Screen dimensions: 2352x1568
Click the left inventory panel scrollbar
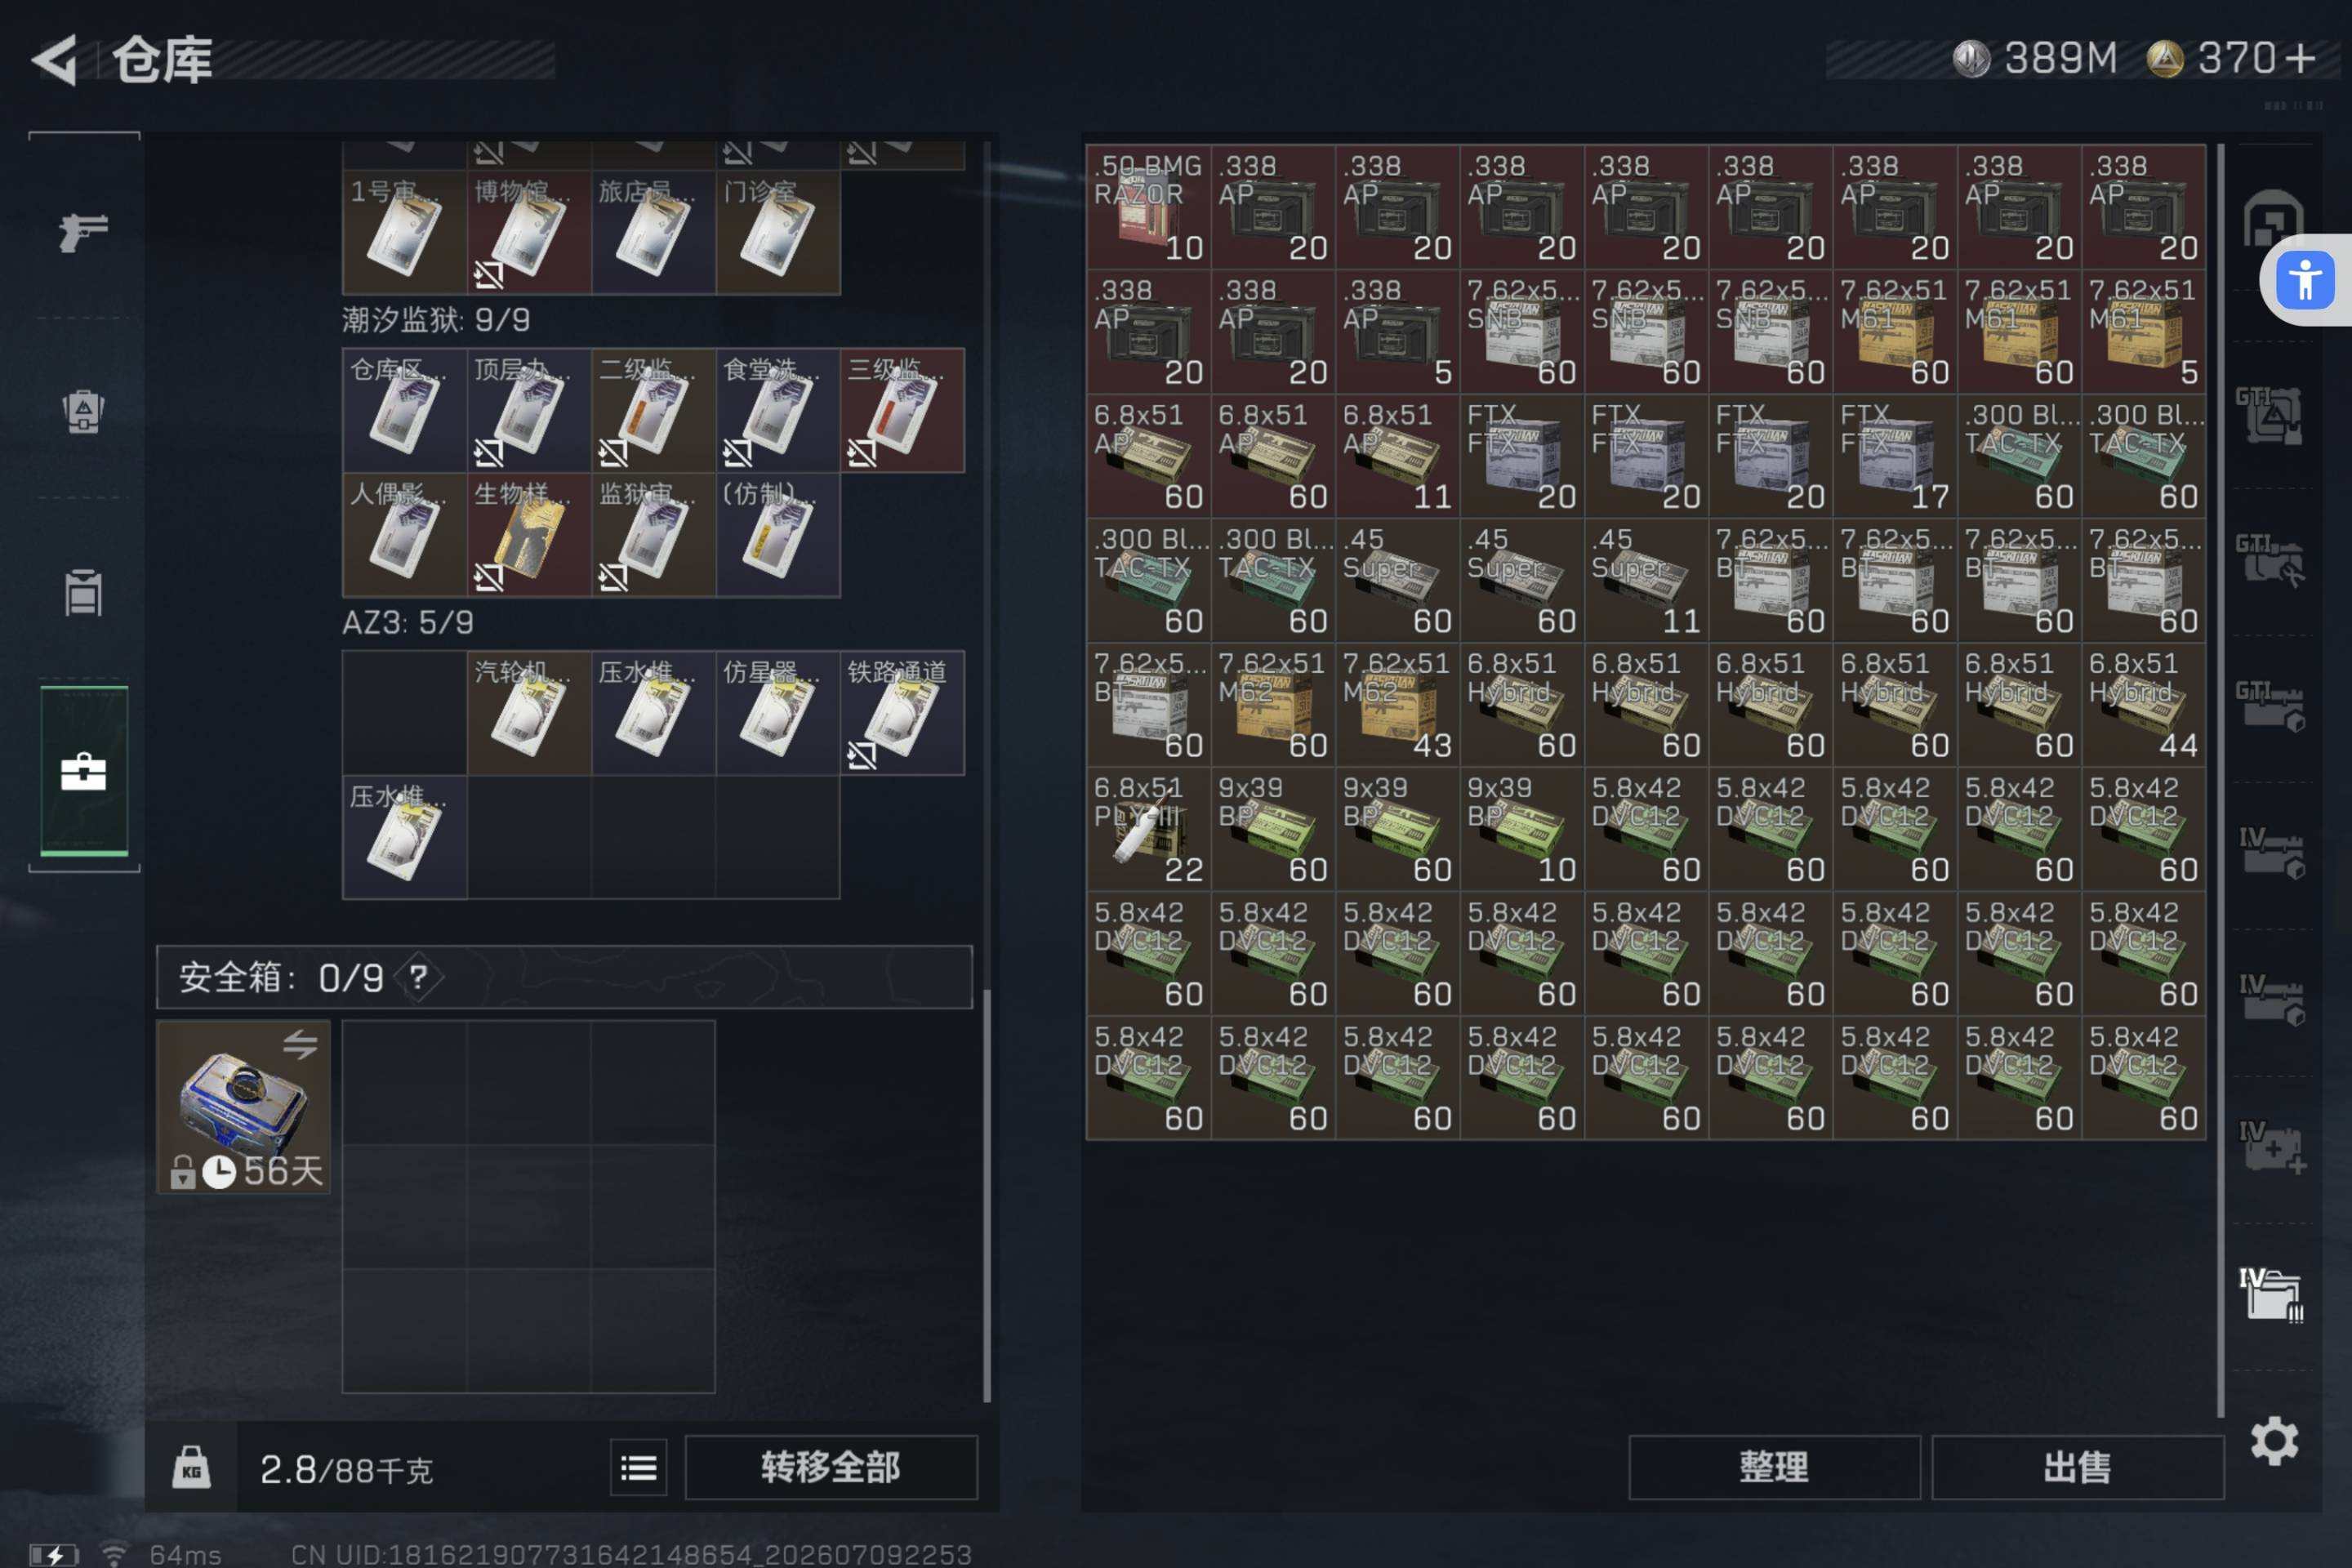[987, 1195]
